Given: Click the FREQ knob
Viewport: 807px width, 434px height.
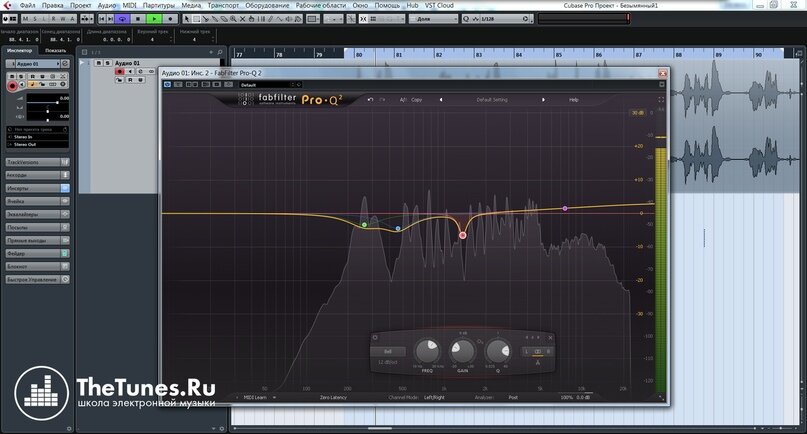Looking at the screenshot, I should coord(427,351).
